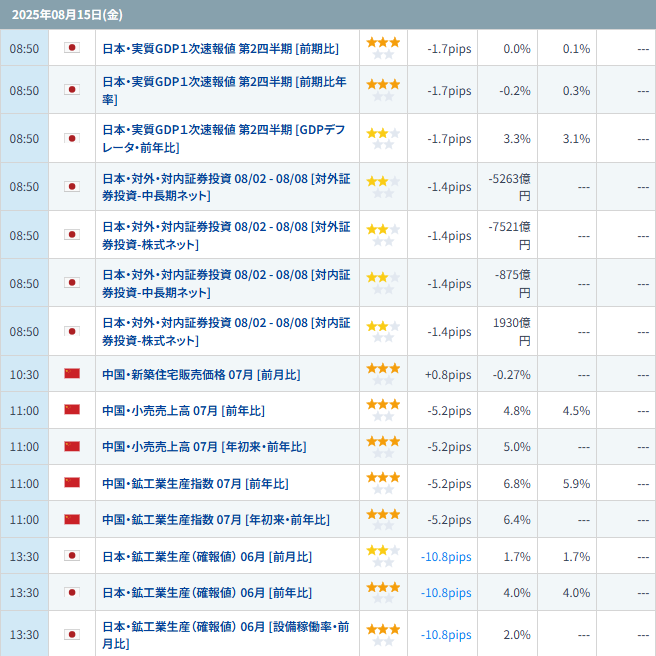Click star rating for GDPデフレータ・前年比 row
Screen dimensions: 656x656
pyautogui.click(x=383, y=138)
